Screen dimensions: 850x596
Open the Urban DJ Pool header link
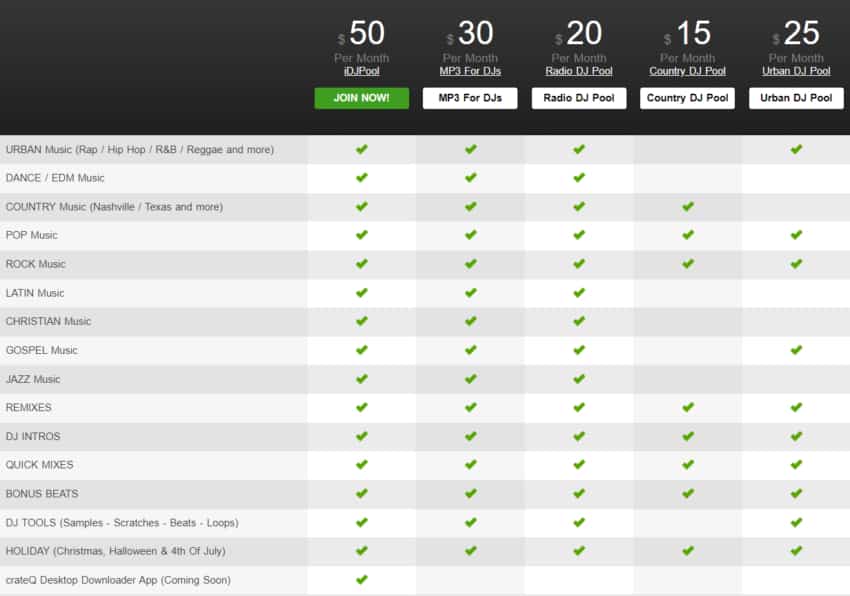(x=795, y=71)
